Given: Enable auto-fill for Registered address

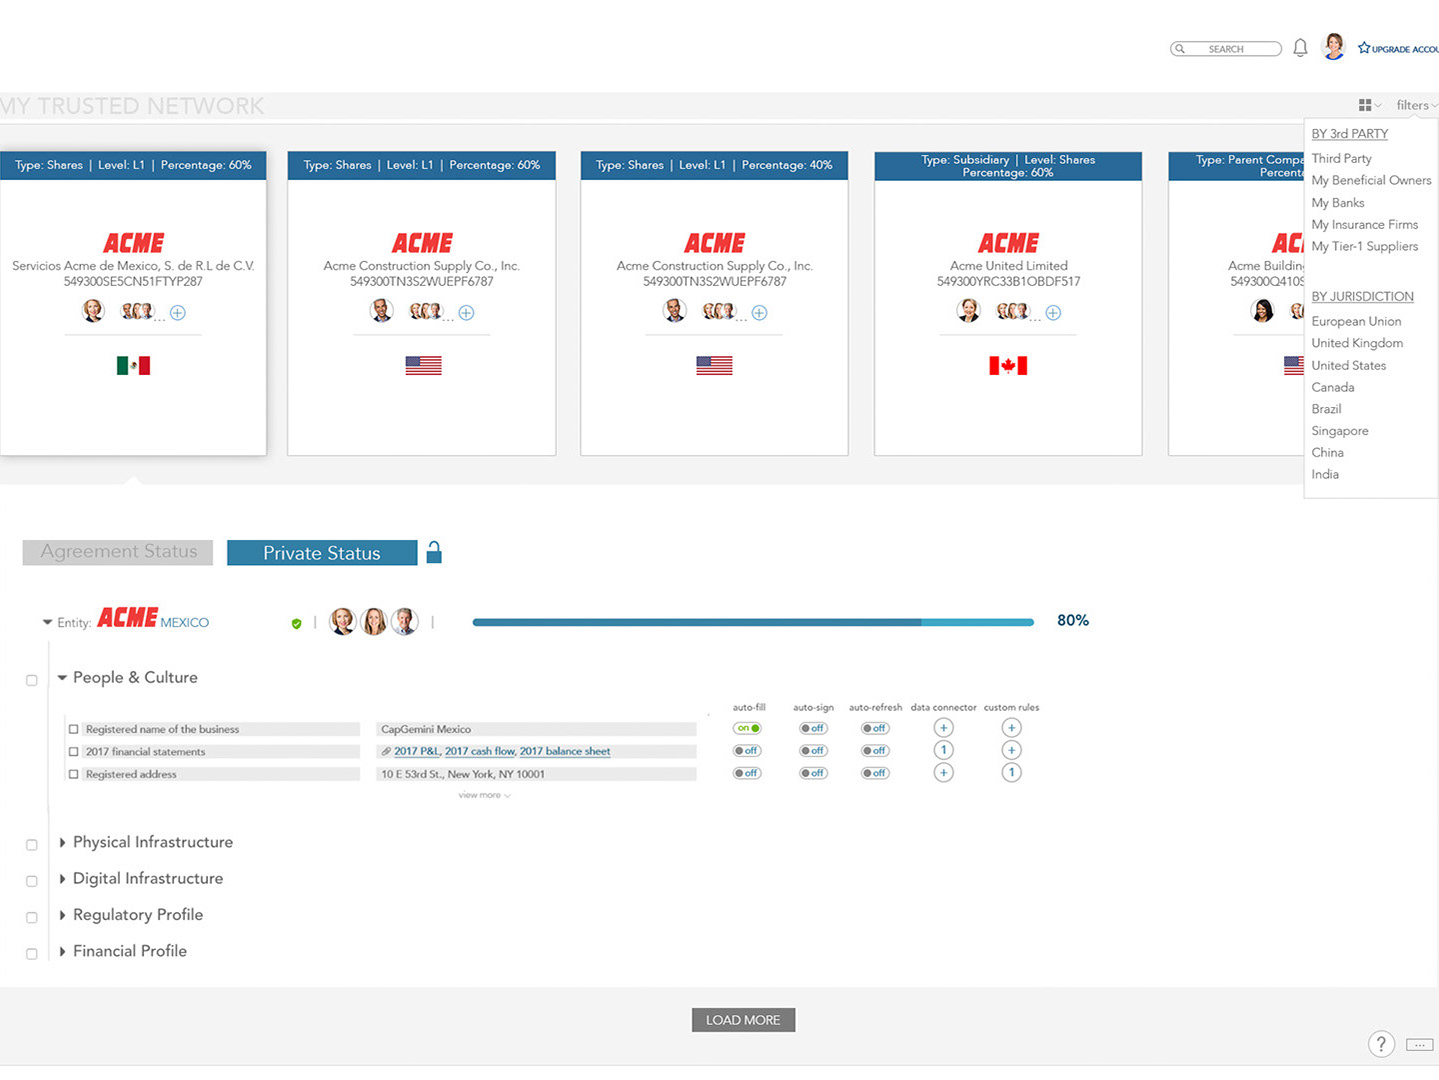Looking at the screenshot, I should (747, 773).
